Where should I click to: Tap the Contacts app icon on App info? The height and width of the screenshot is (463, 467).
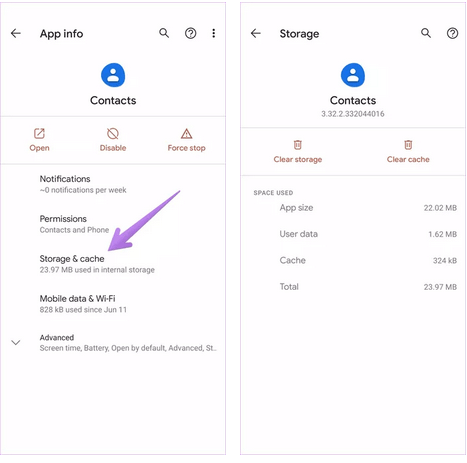113,75
